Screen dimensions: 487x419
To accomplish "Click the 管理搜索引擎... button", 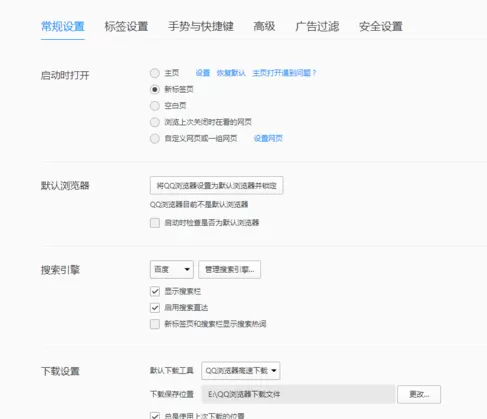I will tap(229, 269).
